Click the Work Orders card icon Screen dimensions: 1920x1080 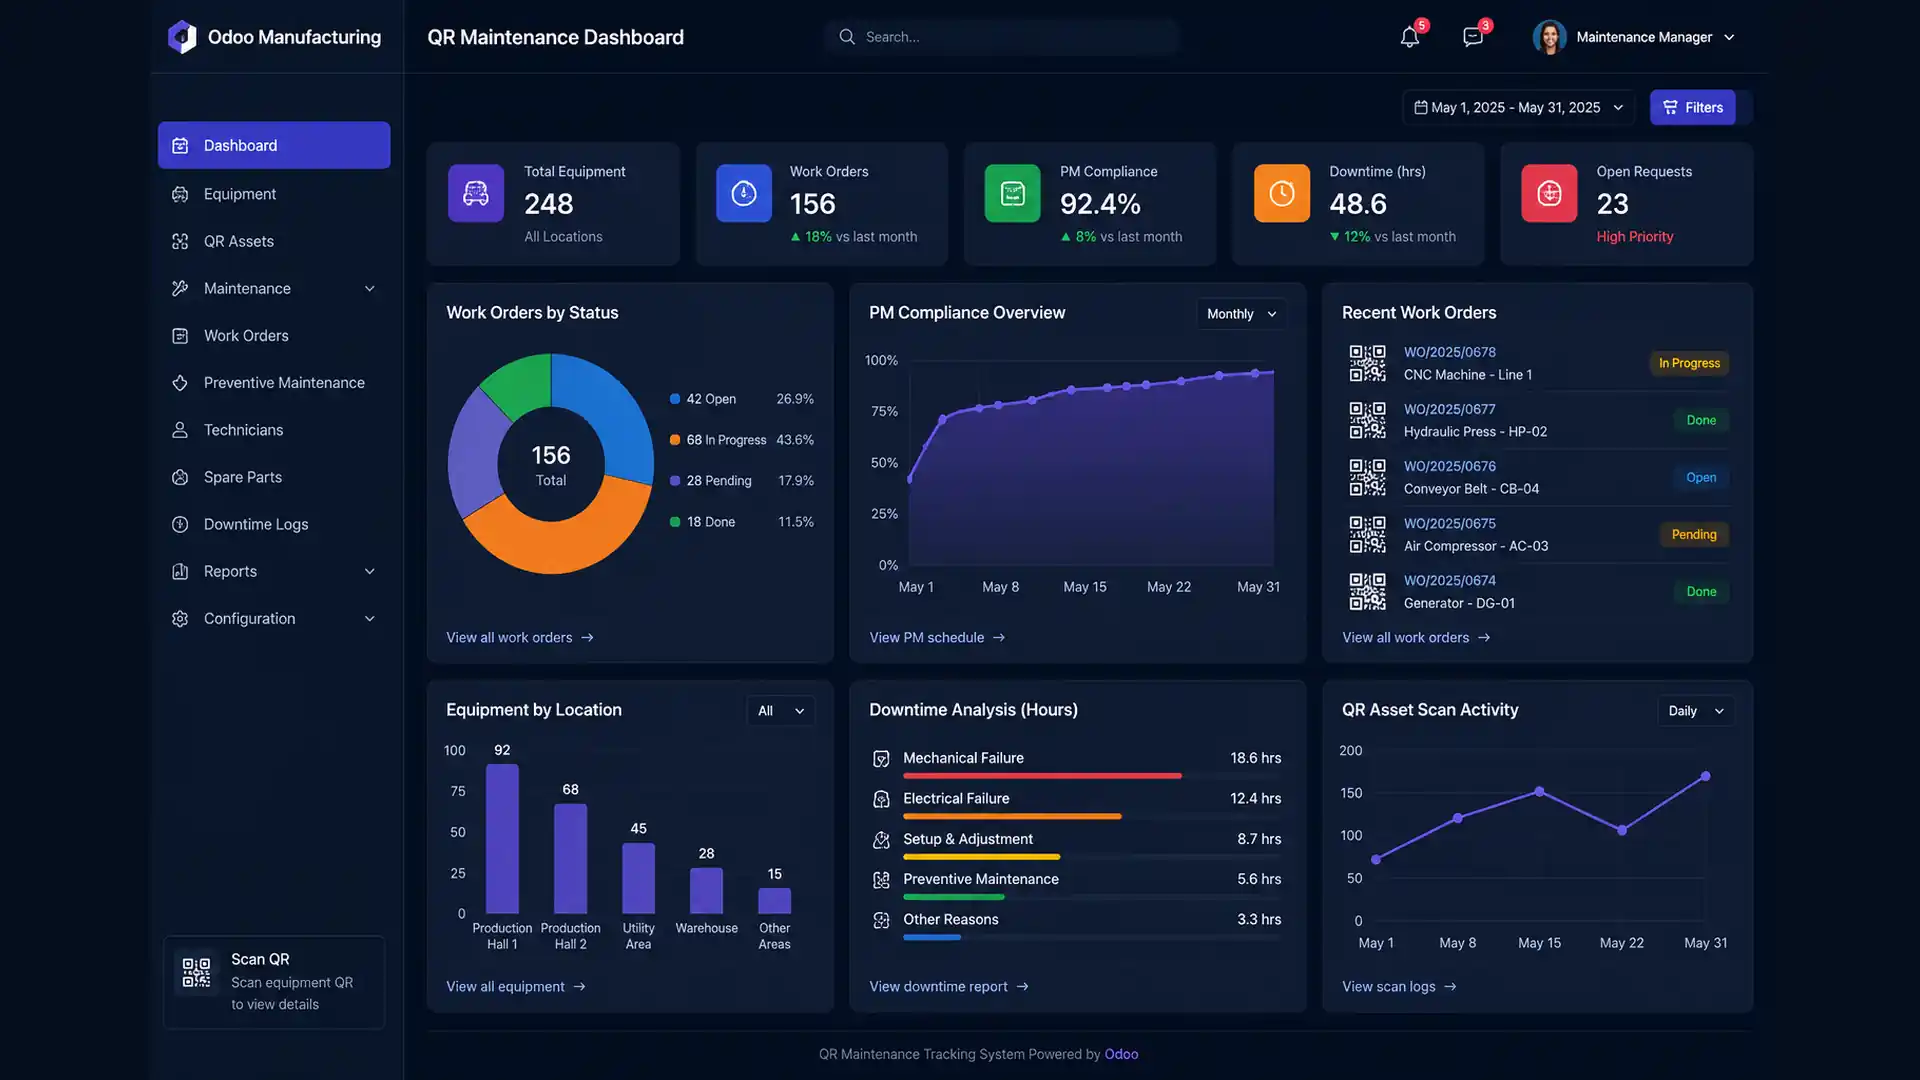(x=744, y=193)
